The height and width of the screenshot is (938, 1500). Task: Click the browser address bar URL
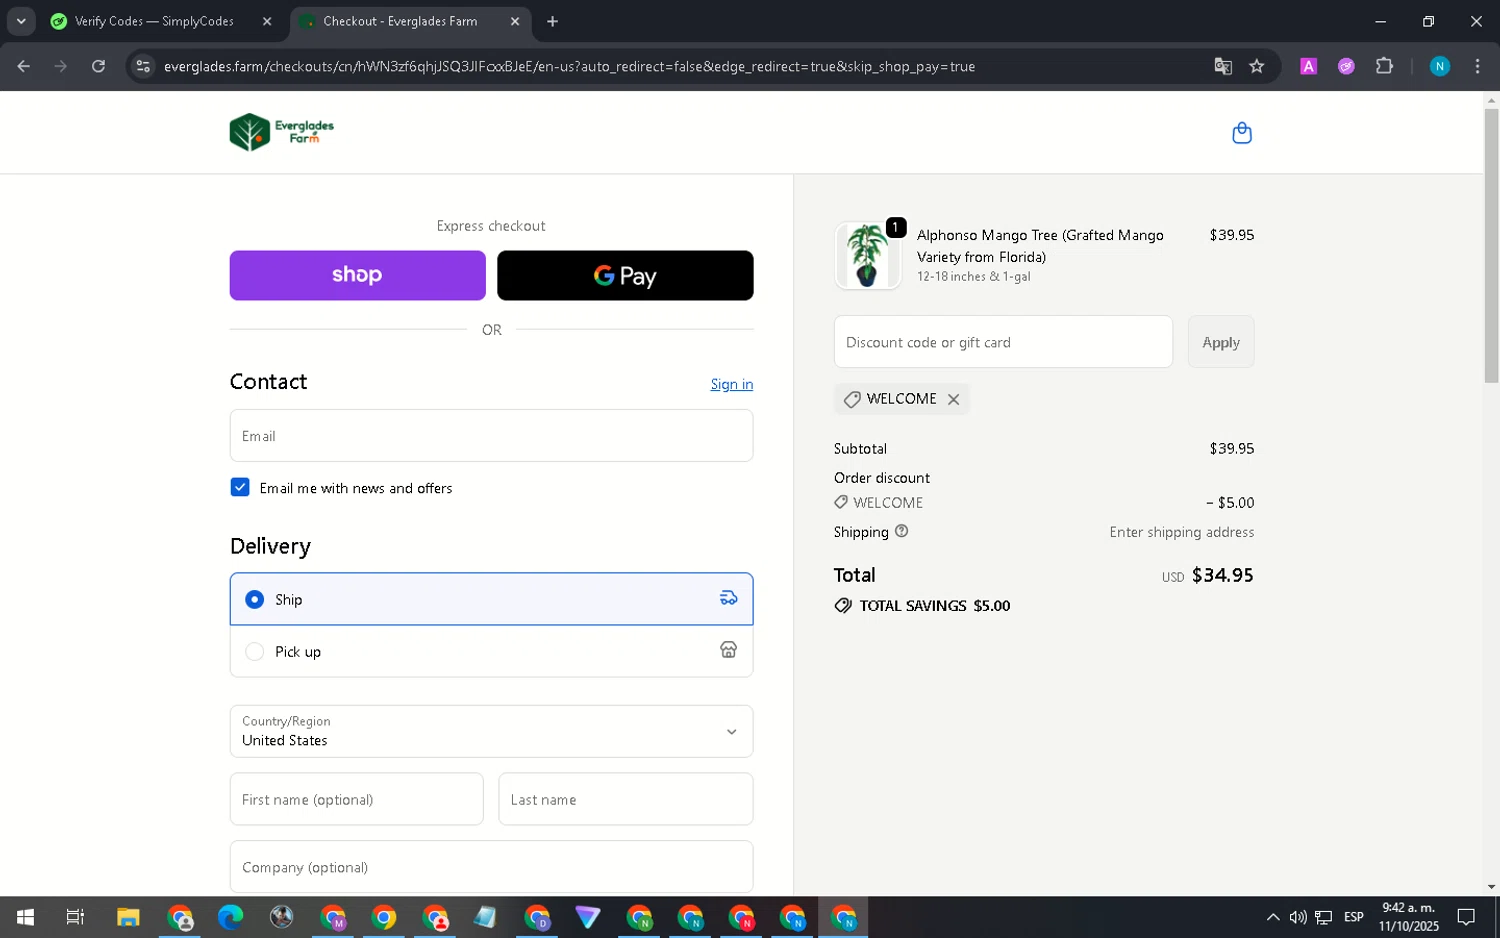point(569,66)
